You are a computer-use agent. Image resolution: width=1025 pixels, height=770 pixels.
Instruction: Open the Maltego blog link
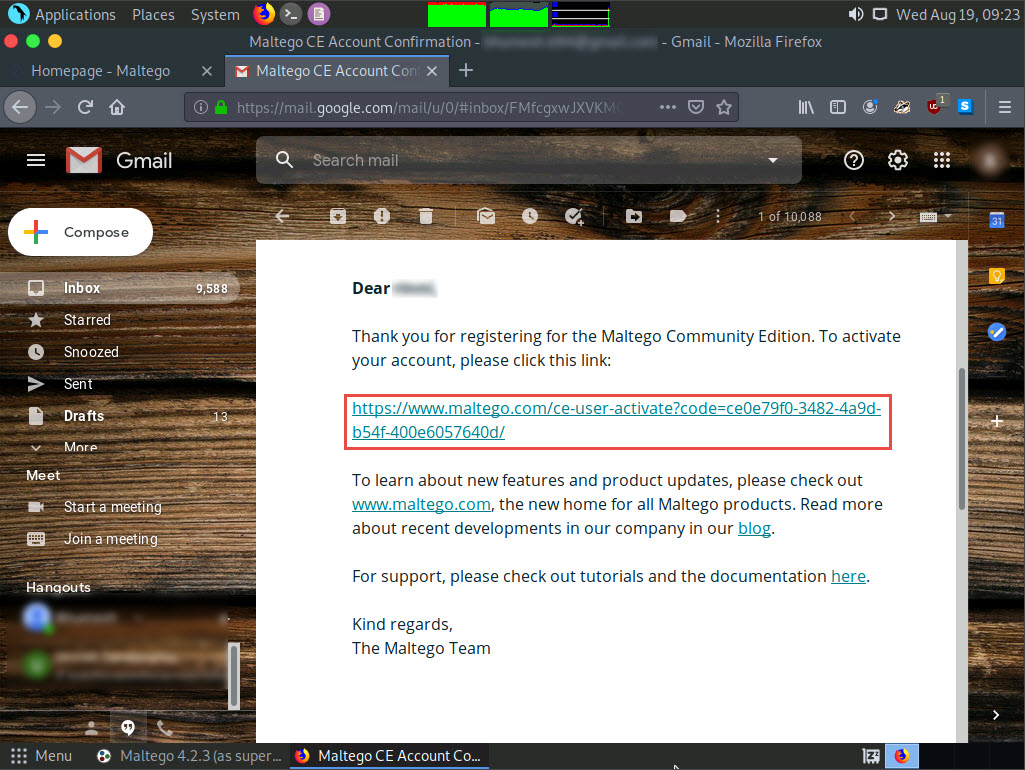click(754, 528)
